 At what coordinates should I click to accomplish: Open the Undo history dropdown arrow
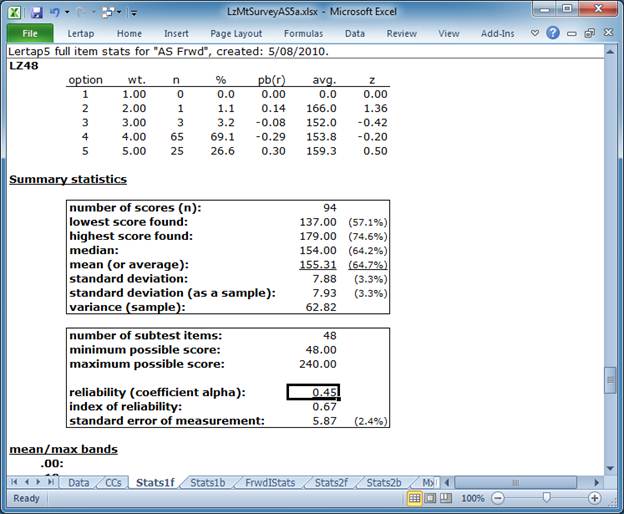(x=67, y=12)
